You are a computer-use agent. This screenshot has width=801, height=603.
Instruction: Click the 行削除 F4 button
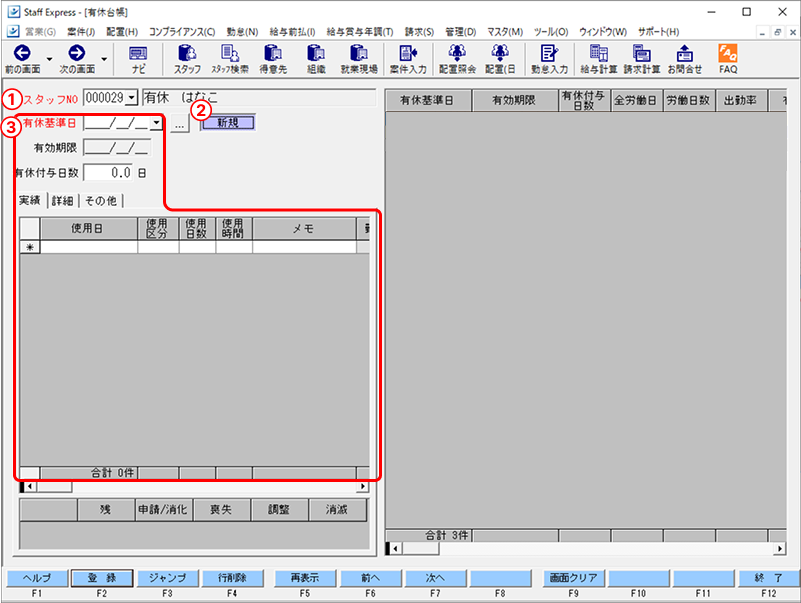(232, 578)
